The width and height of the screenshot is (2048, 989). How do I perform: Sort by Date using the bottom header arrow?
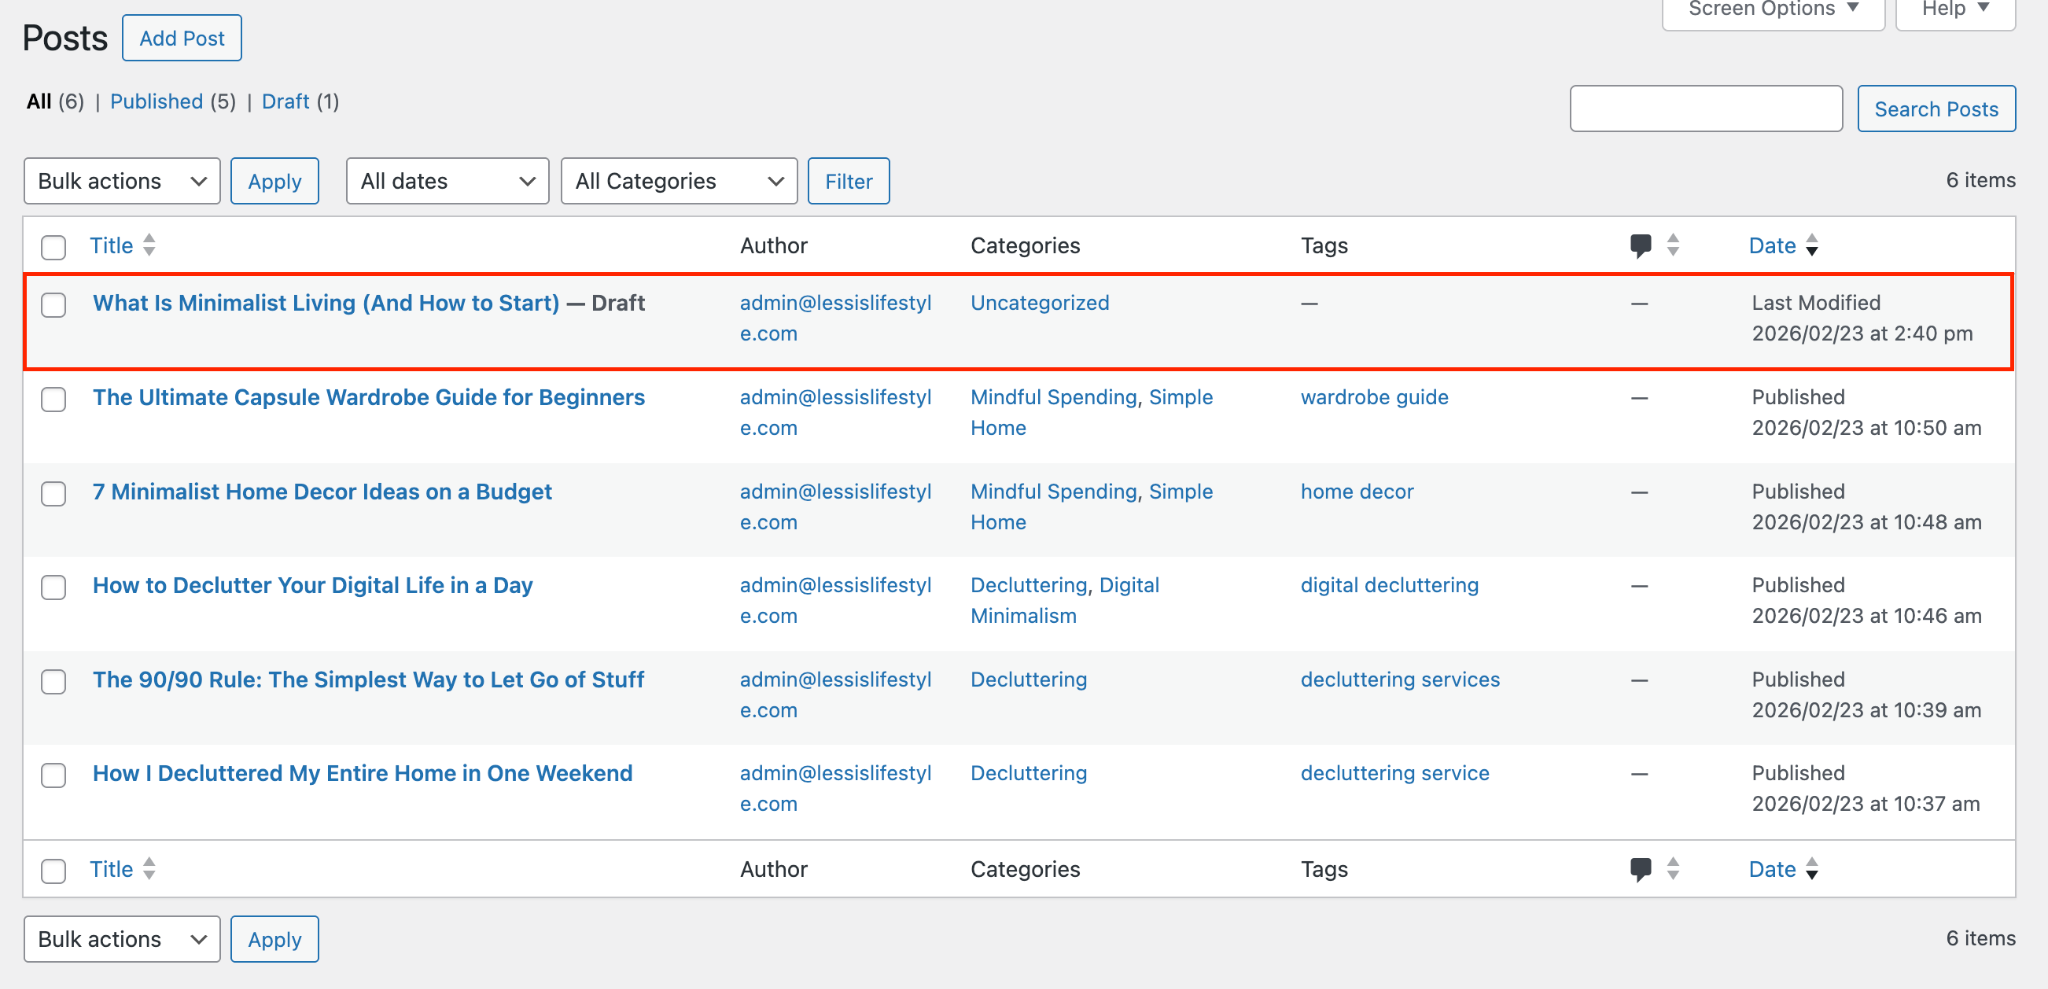tap(1814, 869)
